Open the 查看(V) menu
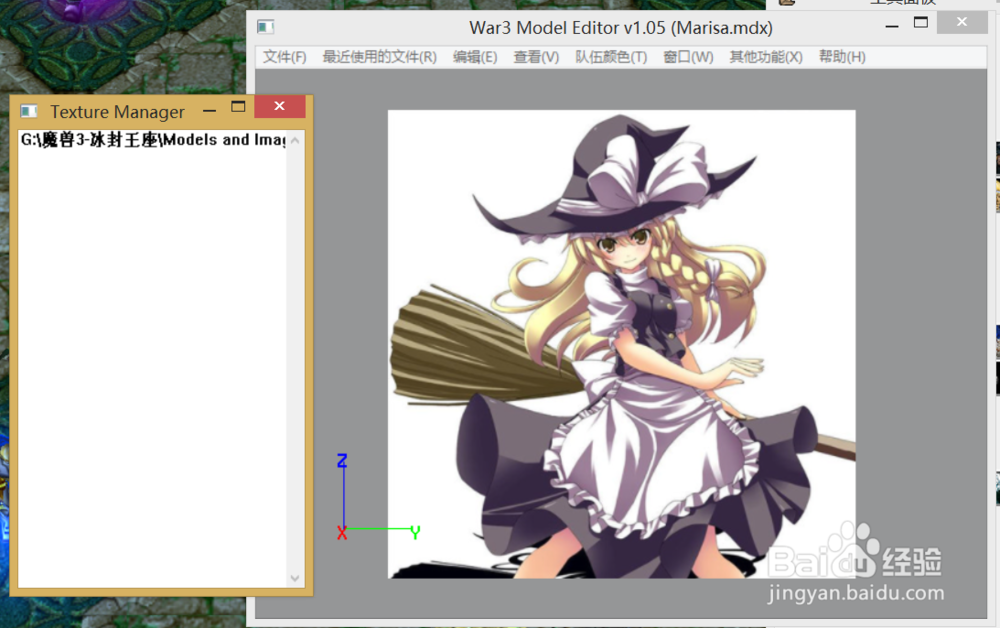Image resolution: width=1000 pixels, height=628 pixels. coord(536,57)
